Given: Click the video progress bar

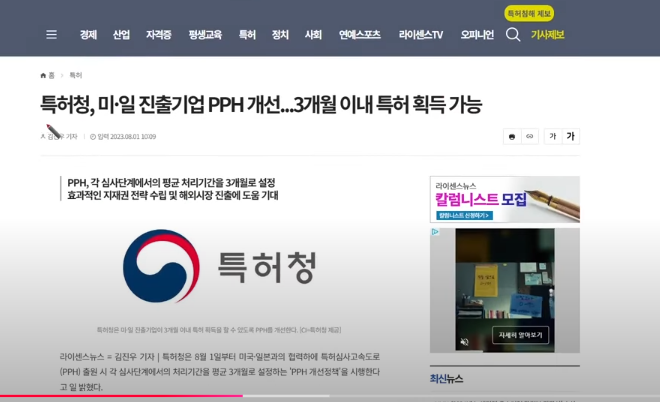Looking at the screenshot, I should tap(330, 396).
